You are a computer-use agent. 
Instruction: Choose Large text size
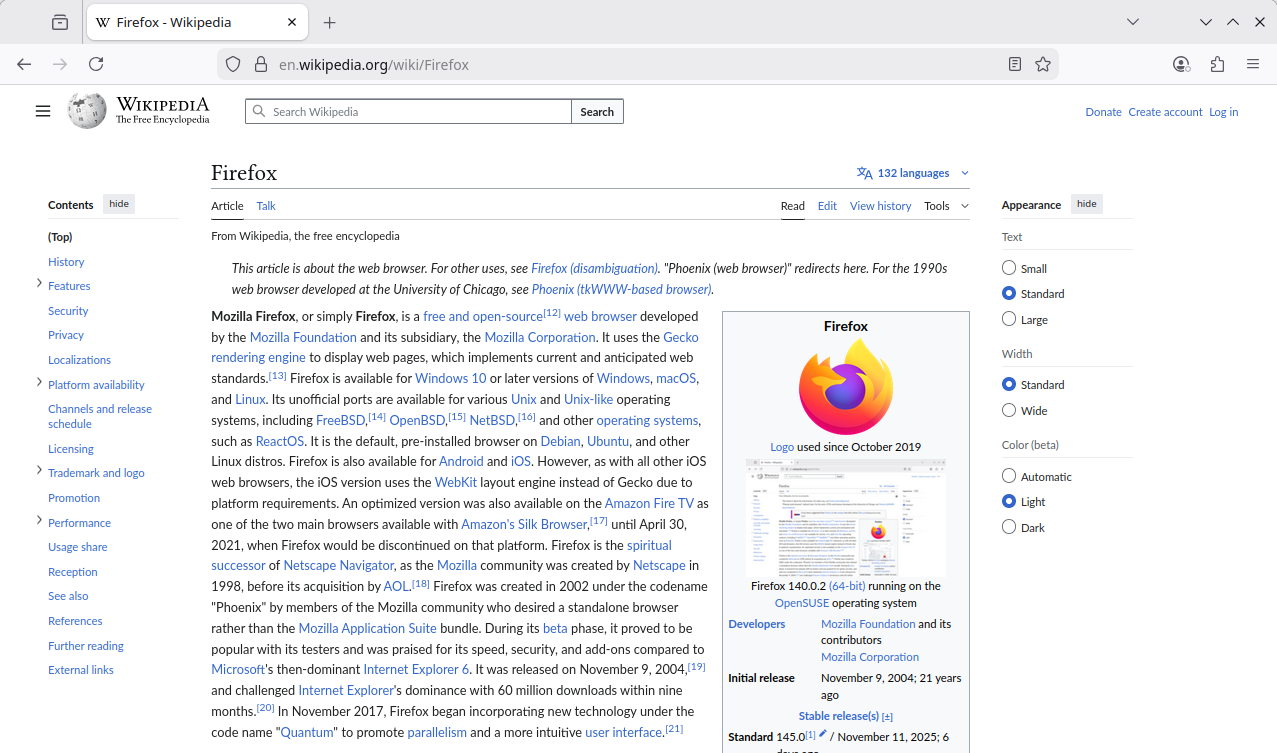[x=1009, y=319]
